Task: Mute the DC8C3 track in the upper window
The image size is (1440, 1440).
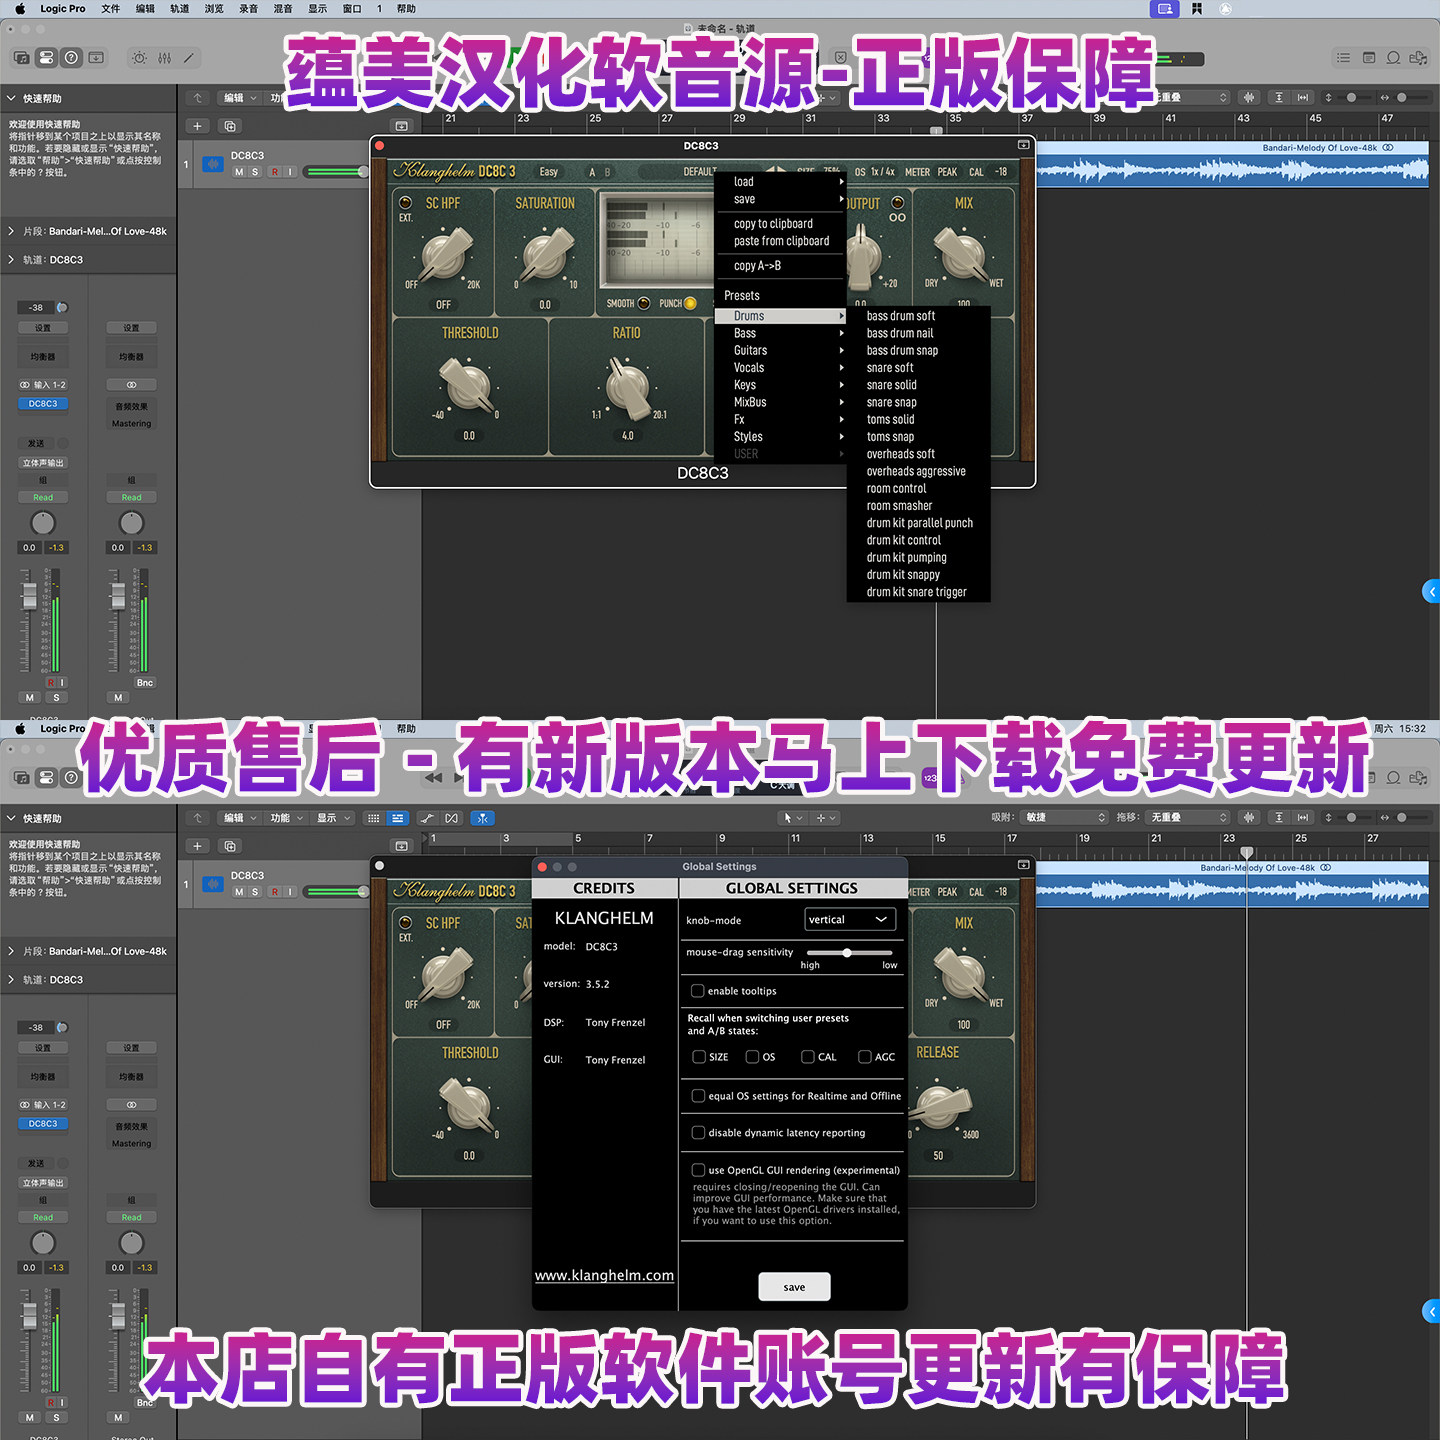Action: click(239, 172)
